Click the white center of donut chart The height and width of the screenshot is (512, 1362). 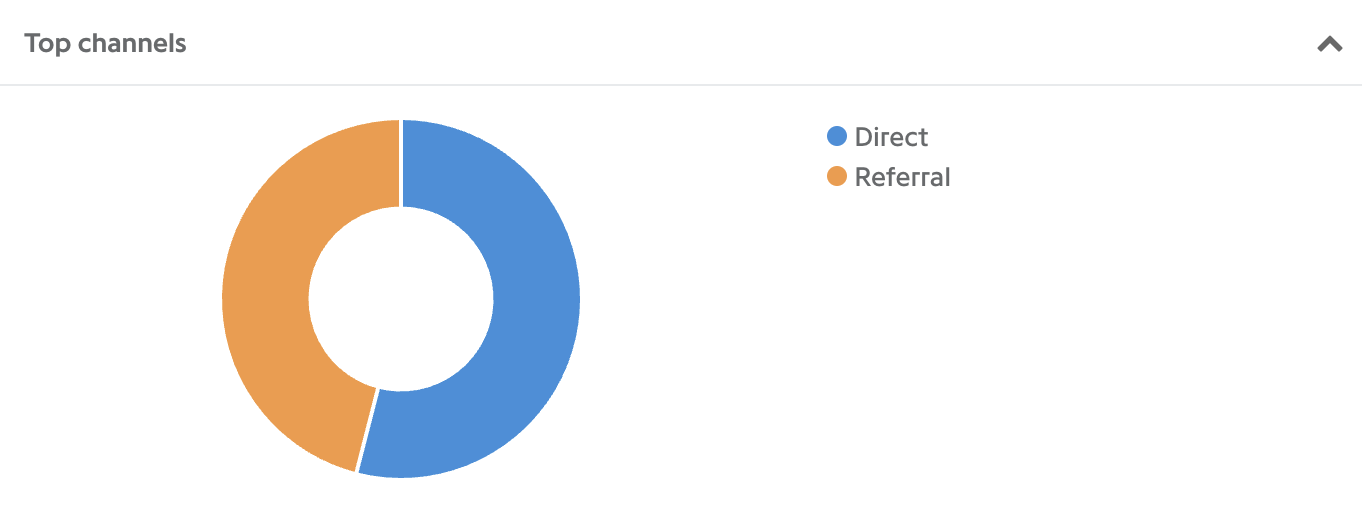(401, 299)
